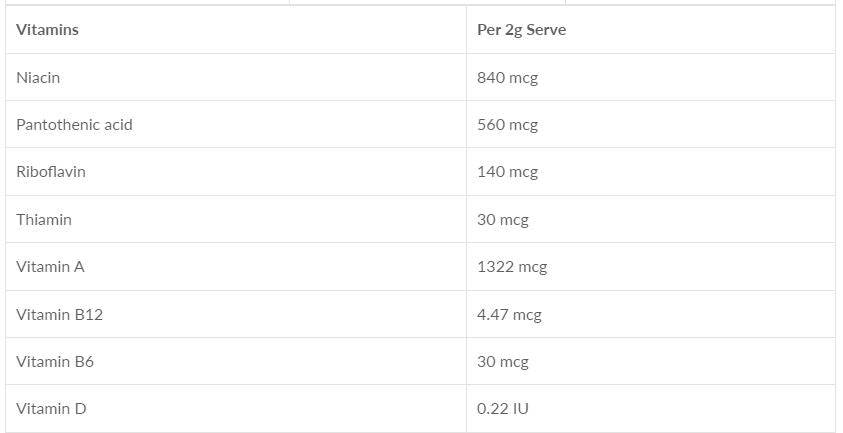Click the 560 mcg value
The height and width of the screenshot is (433, 843).
point(507,125)
